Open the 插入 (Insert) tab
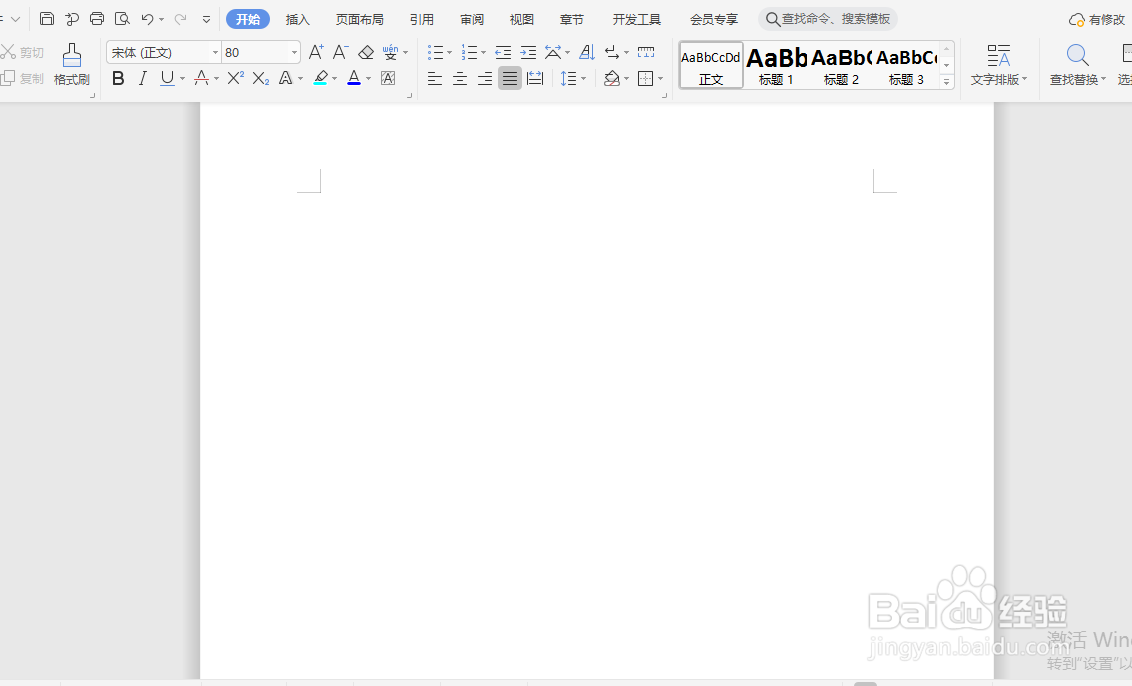Screen dimensions: 1132x686 297,19
